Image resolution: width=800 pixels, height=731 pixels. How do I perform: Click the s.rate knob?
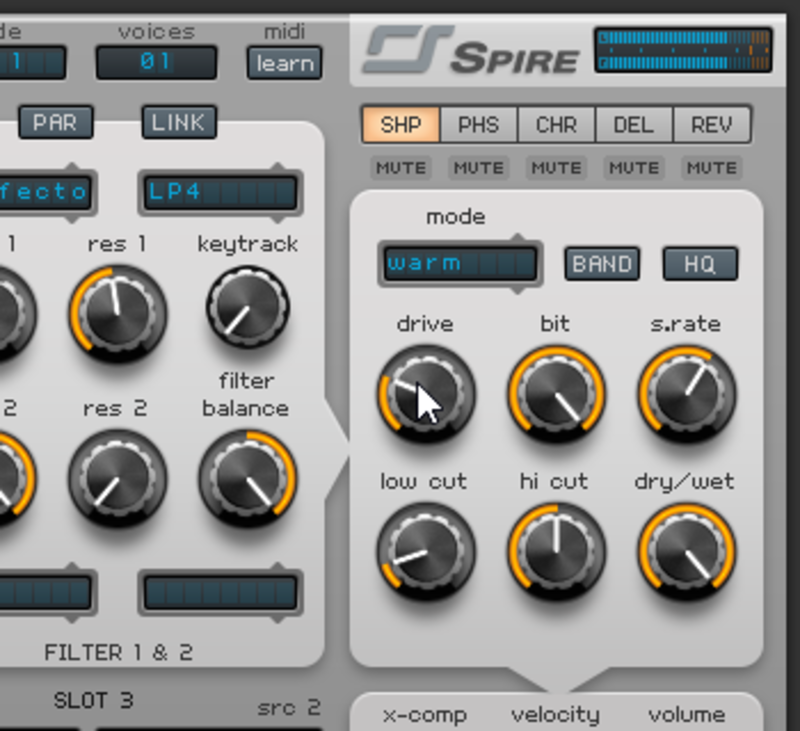pyautogui.click(x=687, y=393)
